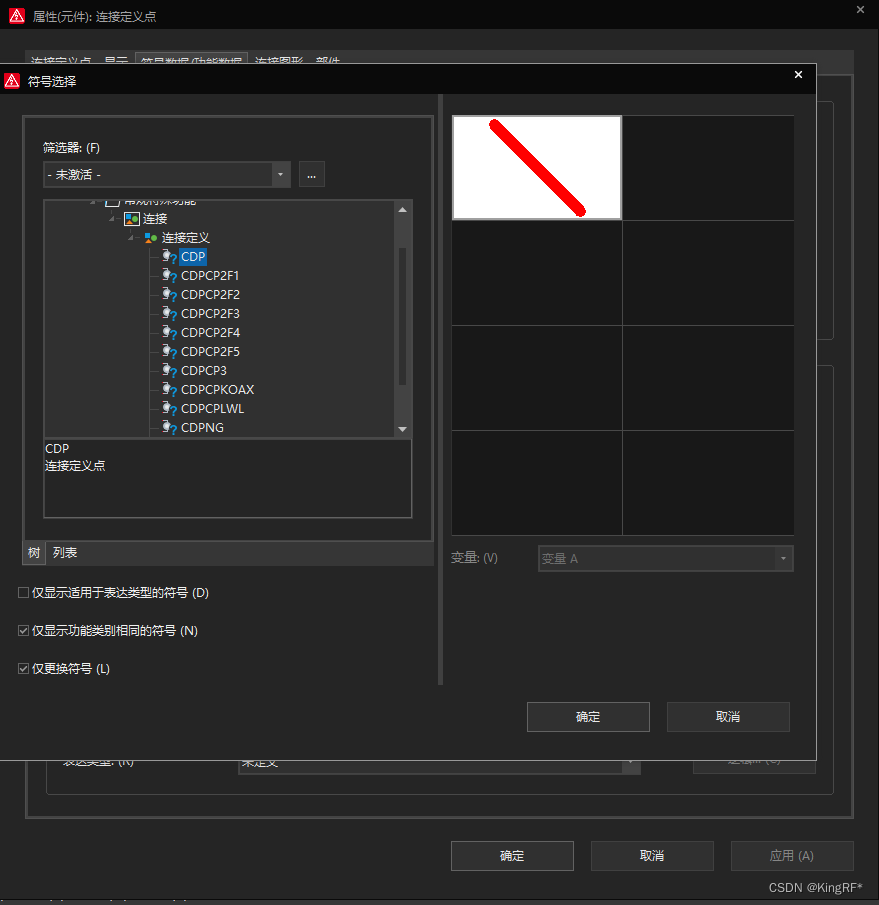The image size is (879, 905).
Task: Select the red diagonal symbol variant thumbnail
Action: click(537, 167)
